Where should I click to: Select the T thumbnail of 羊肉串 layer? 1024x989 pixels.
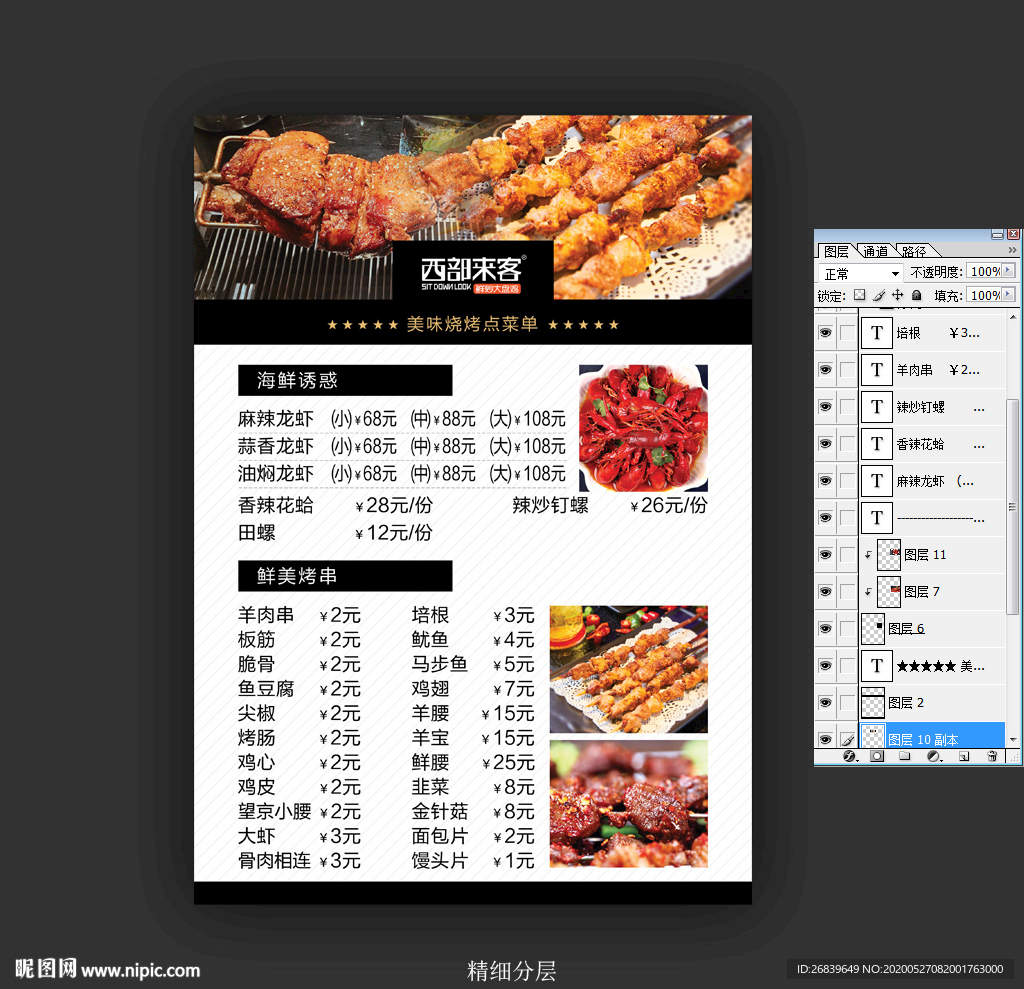[876, 370]
